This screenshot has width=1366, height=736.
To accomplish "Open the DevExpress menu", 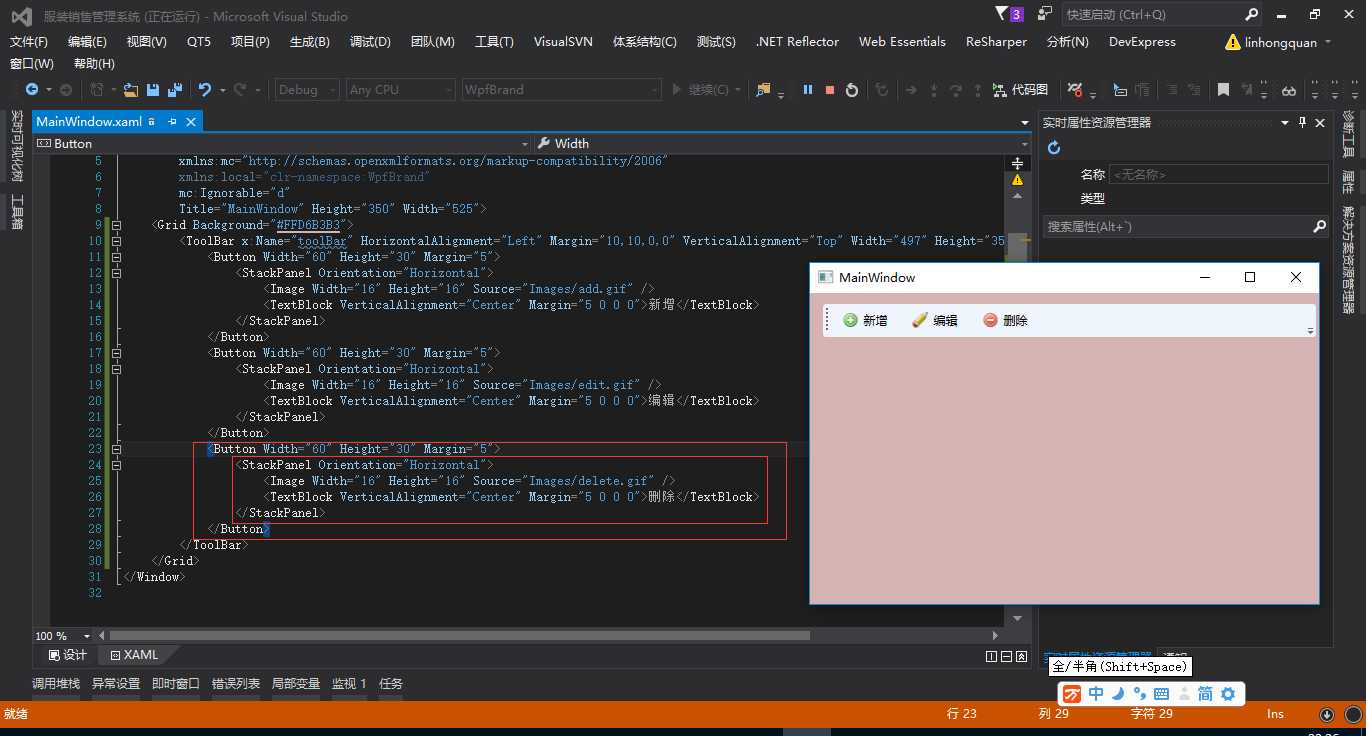I will coord(1142,42).
